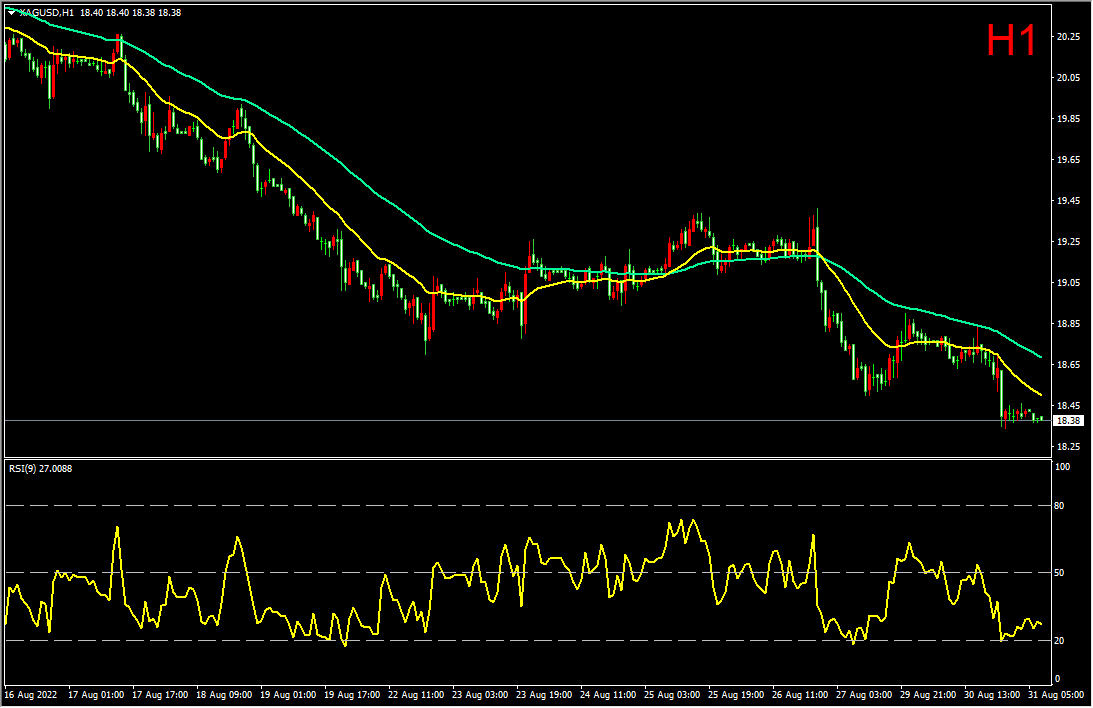This screenshot has height=708, width=1093.
Task: Click the 29 Aug 21:00 time label
Action: pyautogui.click(x=928, y=695)
